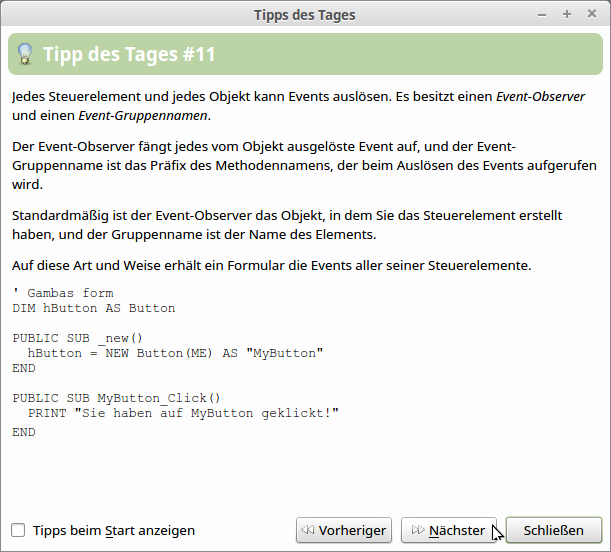The height and width of the screenshot is (552, 611).
Task: Click the 'DIM hButton AS Button' code line
Action: (x=94, y=308)
